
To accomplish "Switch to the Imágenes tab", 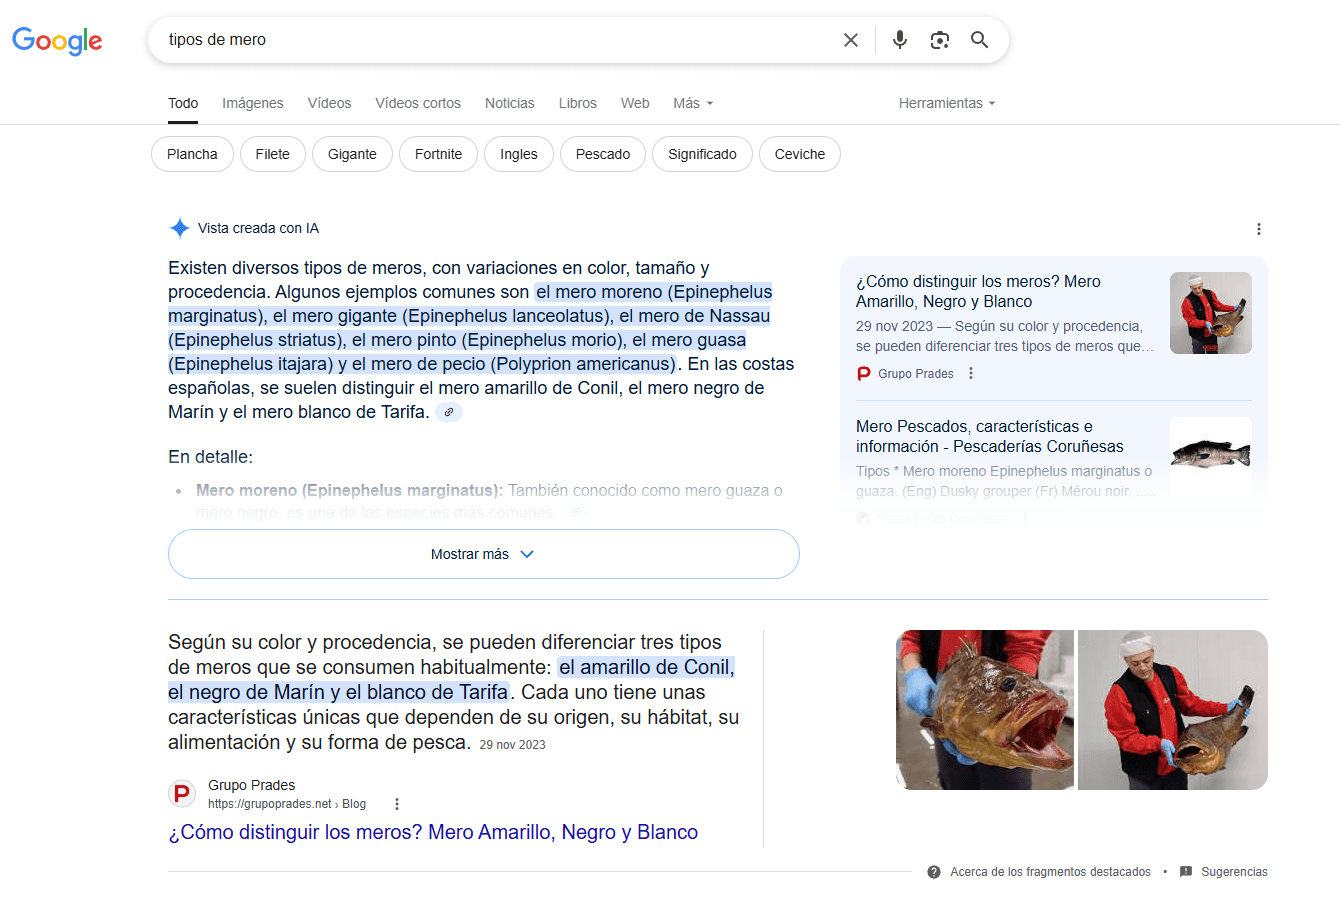I will 253,103.
